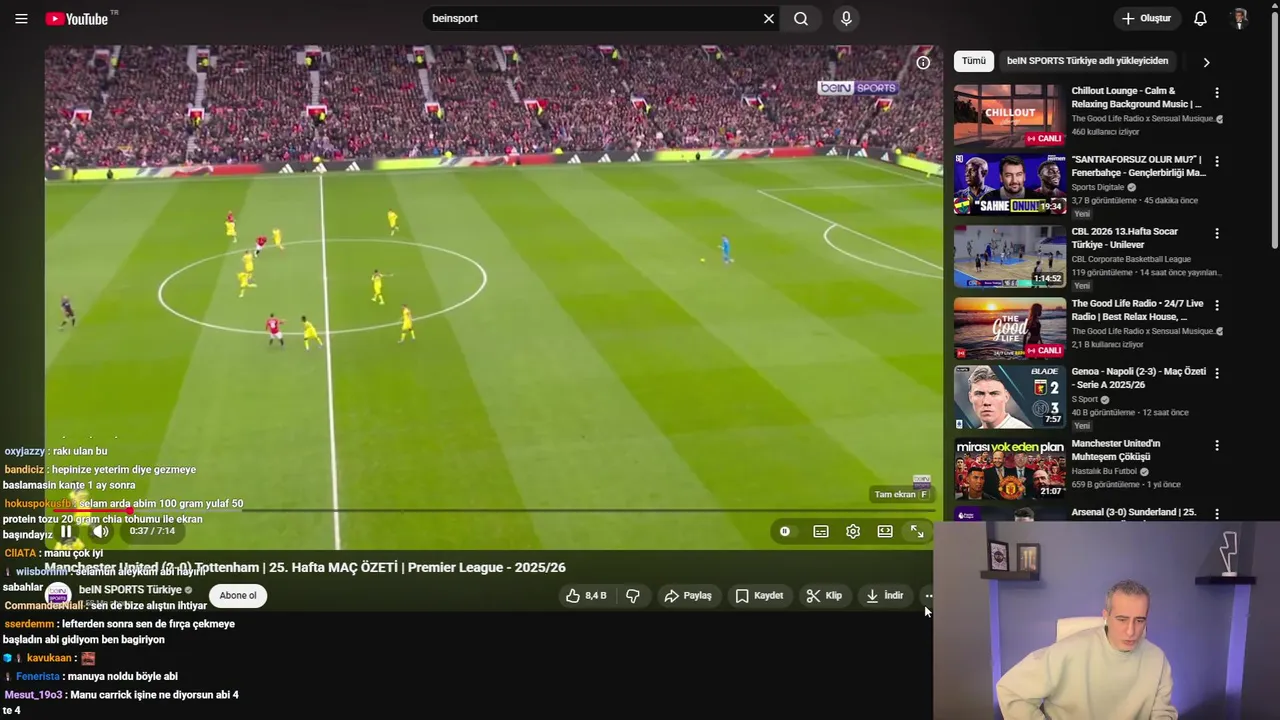The height and width of the screenshot is (720, 1280).
Task: Open CBL 2026 13.Hafta Socar title
Action: 1124,238
